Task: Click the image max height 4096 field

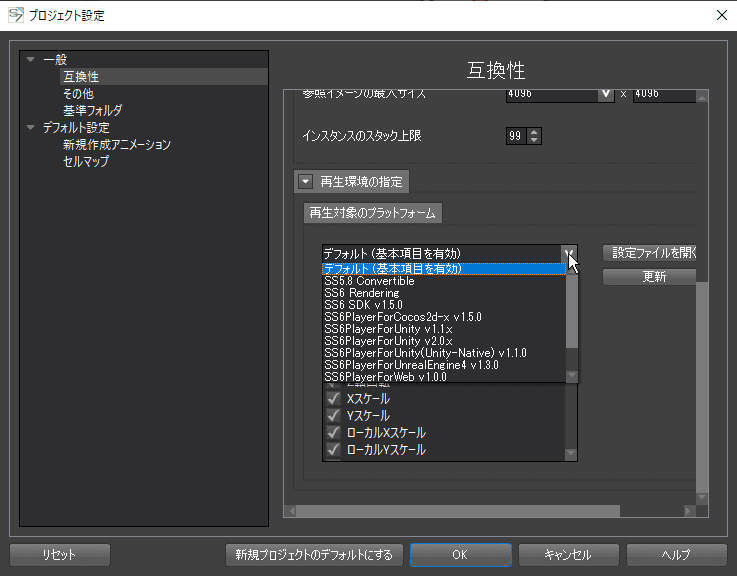Action: tap(664, 94)
